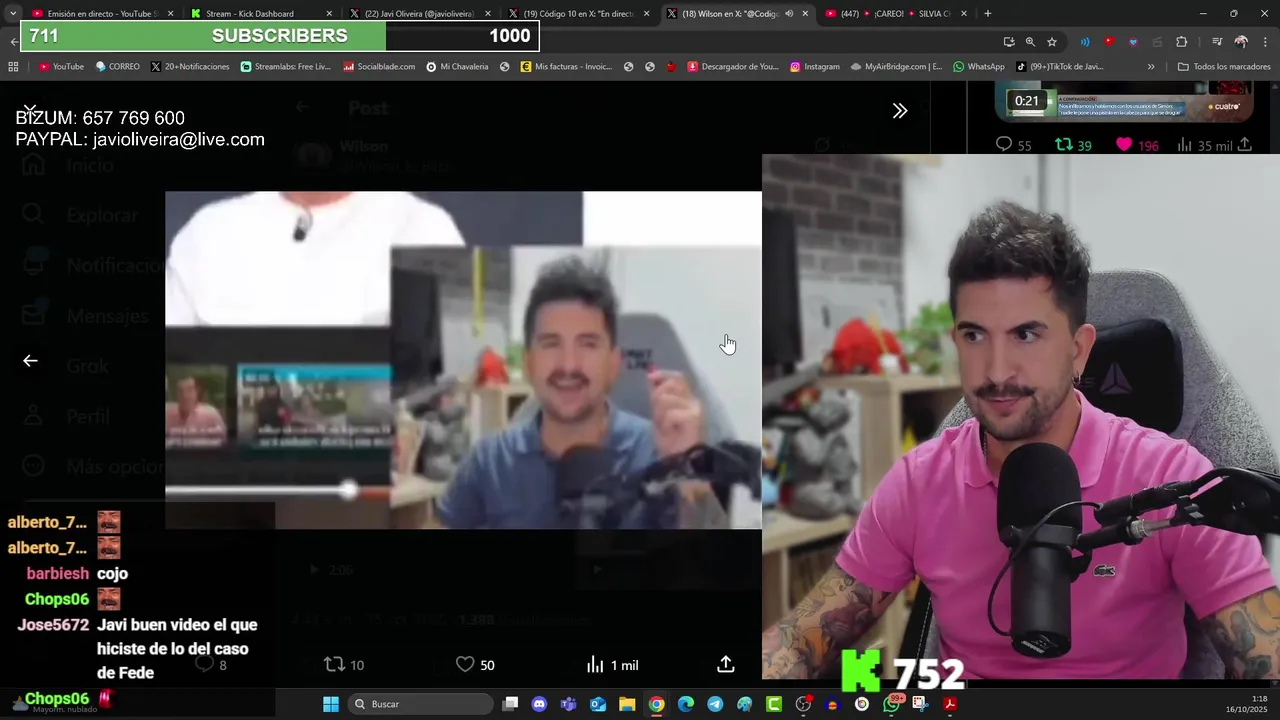
Task: Open the Instagram bookmark
Action: 815,67
